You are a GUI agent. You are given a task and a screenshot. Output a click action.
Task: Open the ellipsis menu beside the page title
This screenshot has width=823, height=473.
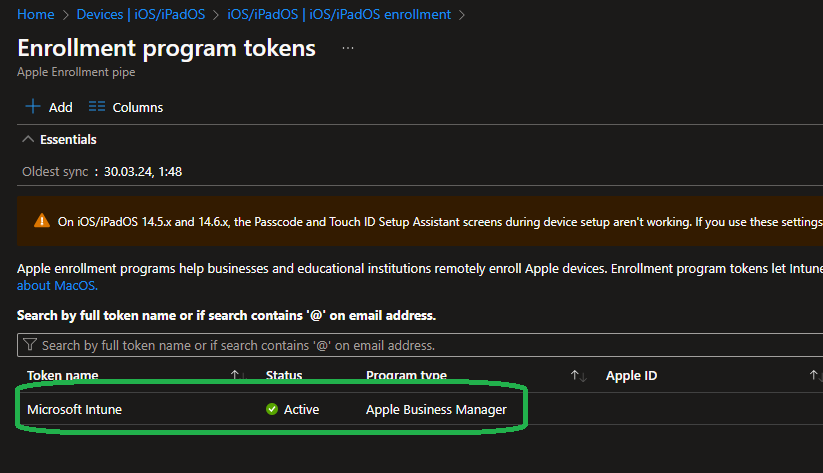tap(348, 48)
